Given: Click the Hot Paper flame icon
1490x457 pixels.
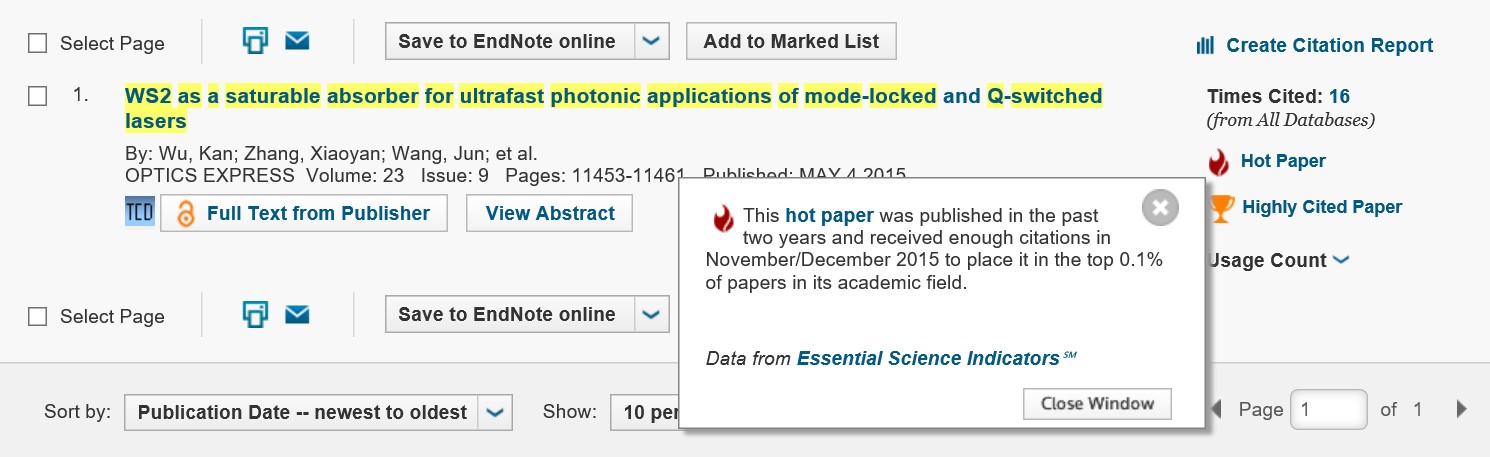Looking at the screenshot, I should [1218, 162].
